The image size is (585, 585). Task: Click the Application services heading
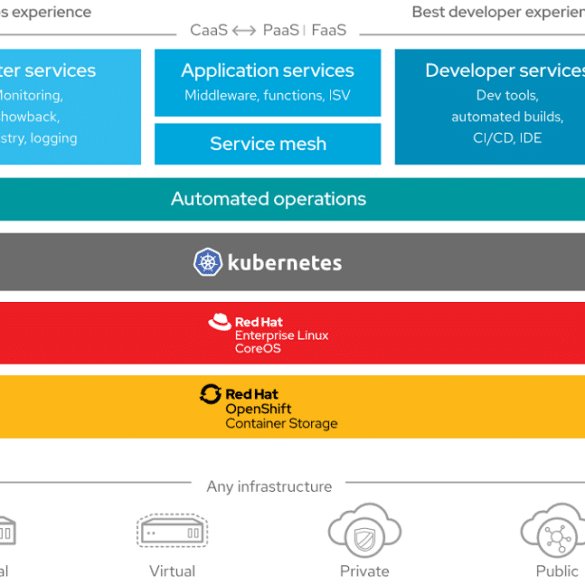(x=268, y=71)
